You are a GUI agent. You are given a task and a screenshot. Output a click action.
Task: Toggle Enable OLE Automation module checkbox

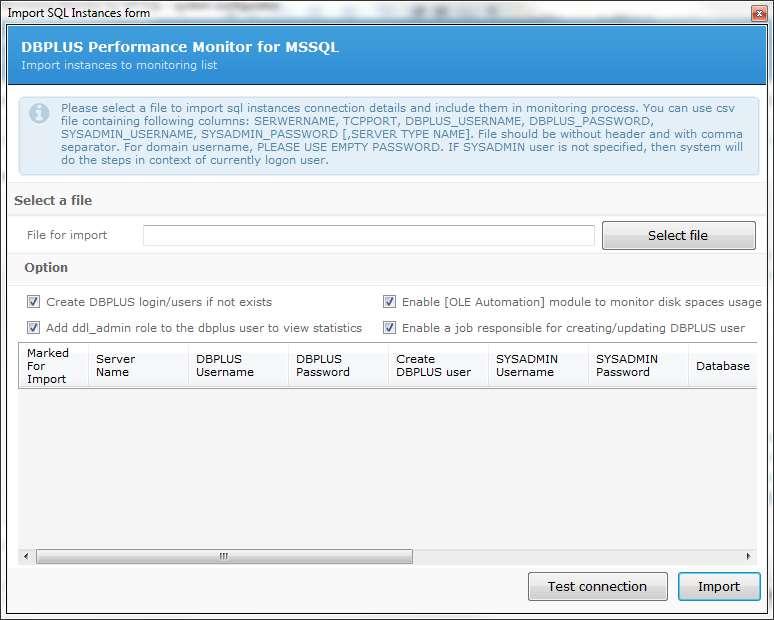coord(389,302)
